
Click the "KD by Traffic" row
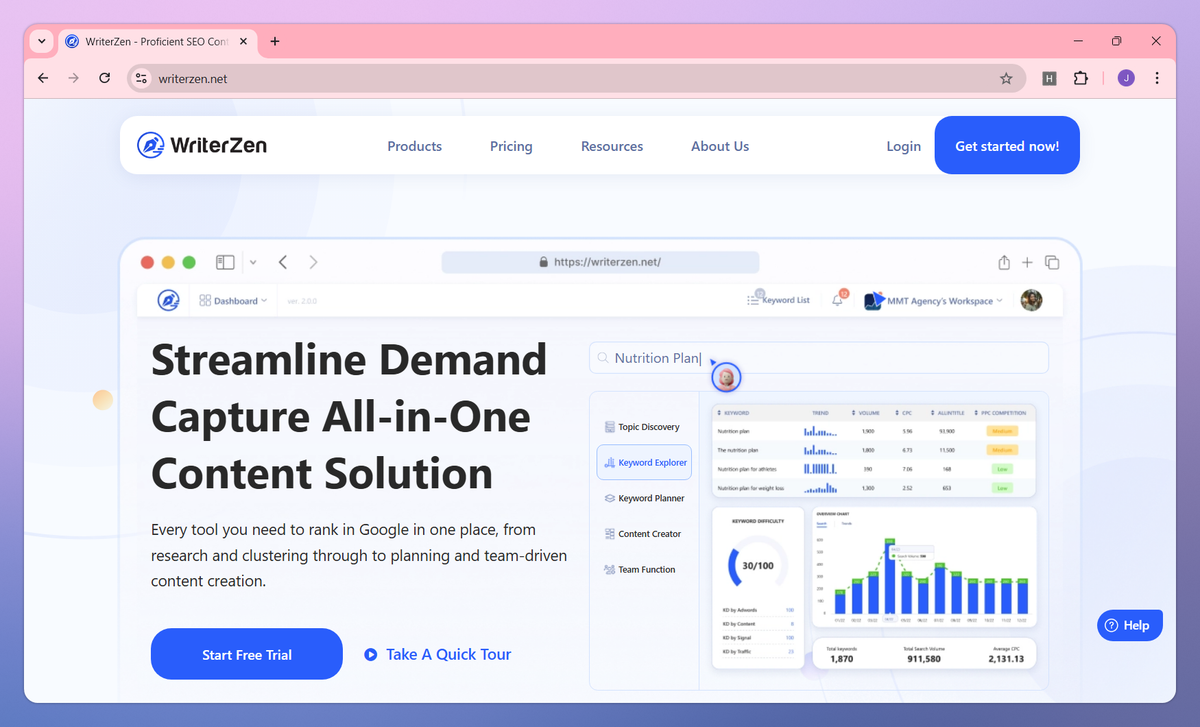(758, 652)
